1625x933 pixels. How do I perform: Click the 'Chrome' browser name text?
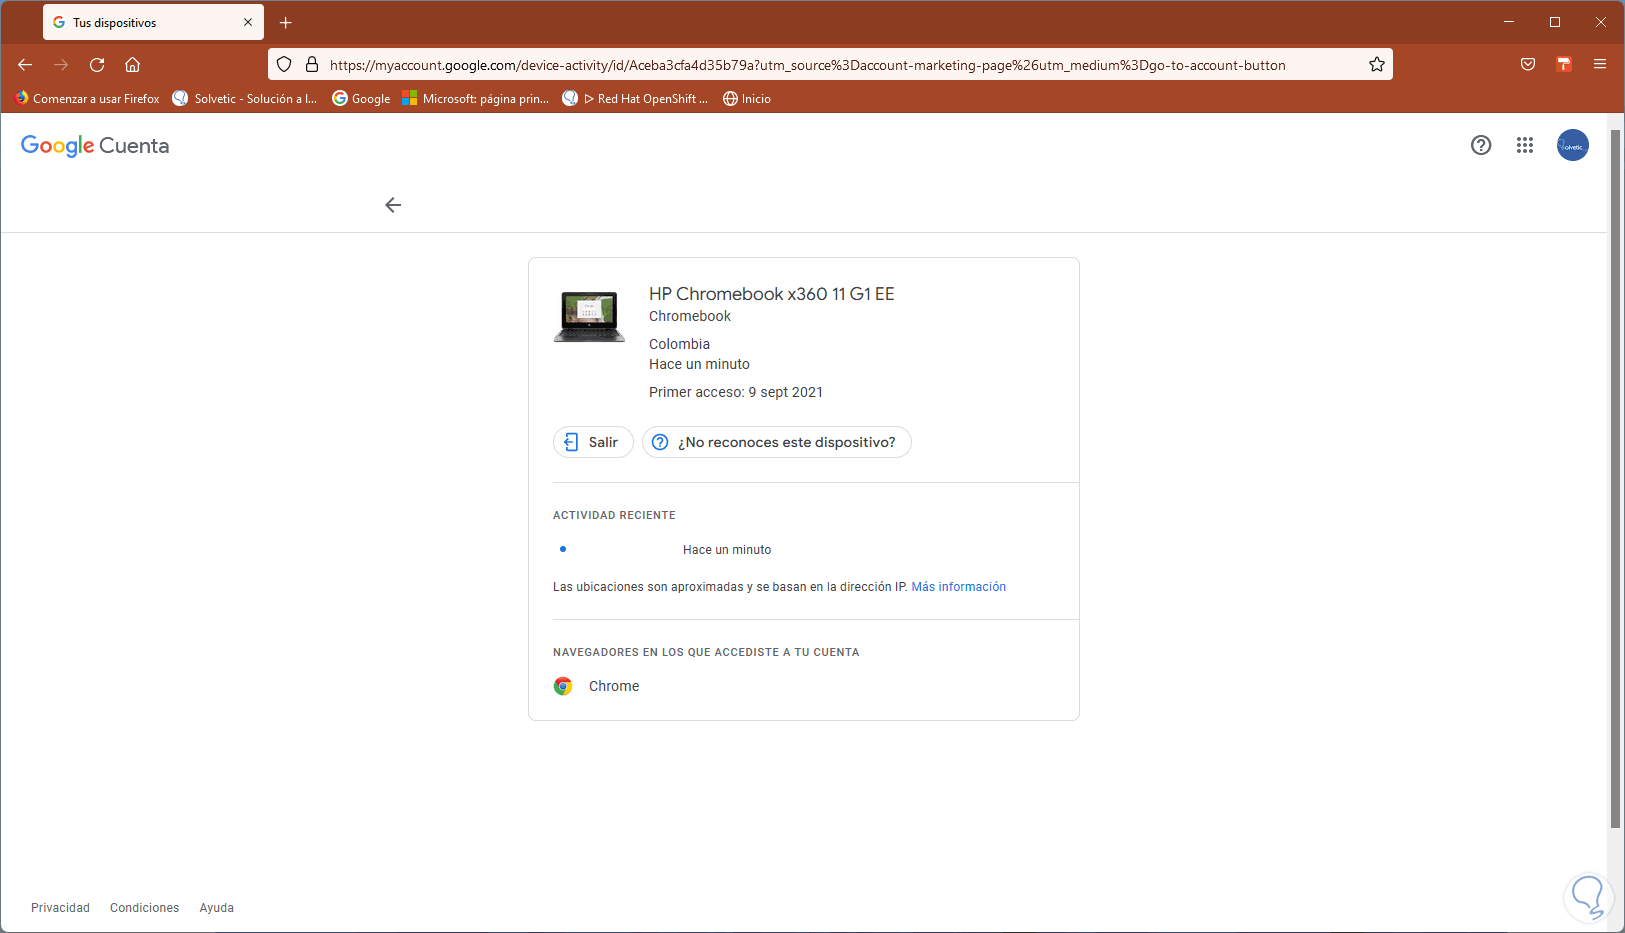[x=614, y=686]
